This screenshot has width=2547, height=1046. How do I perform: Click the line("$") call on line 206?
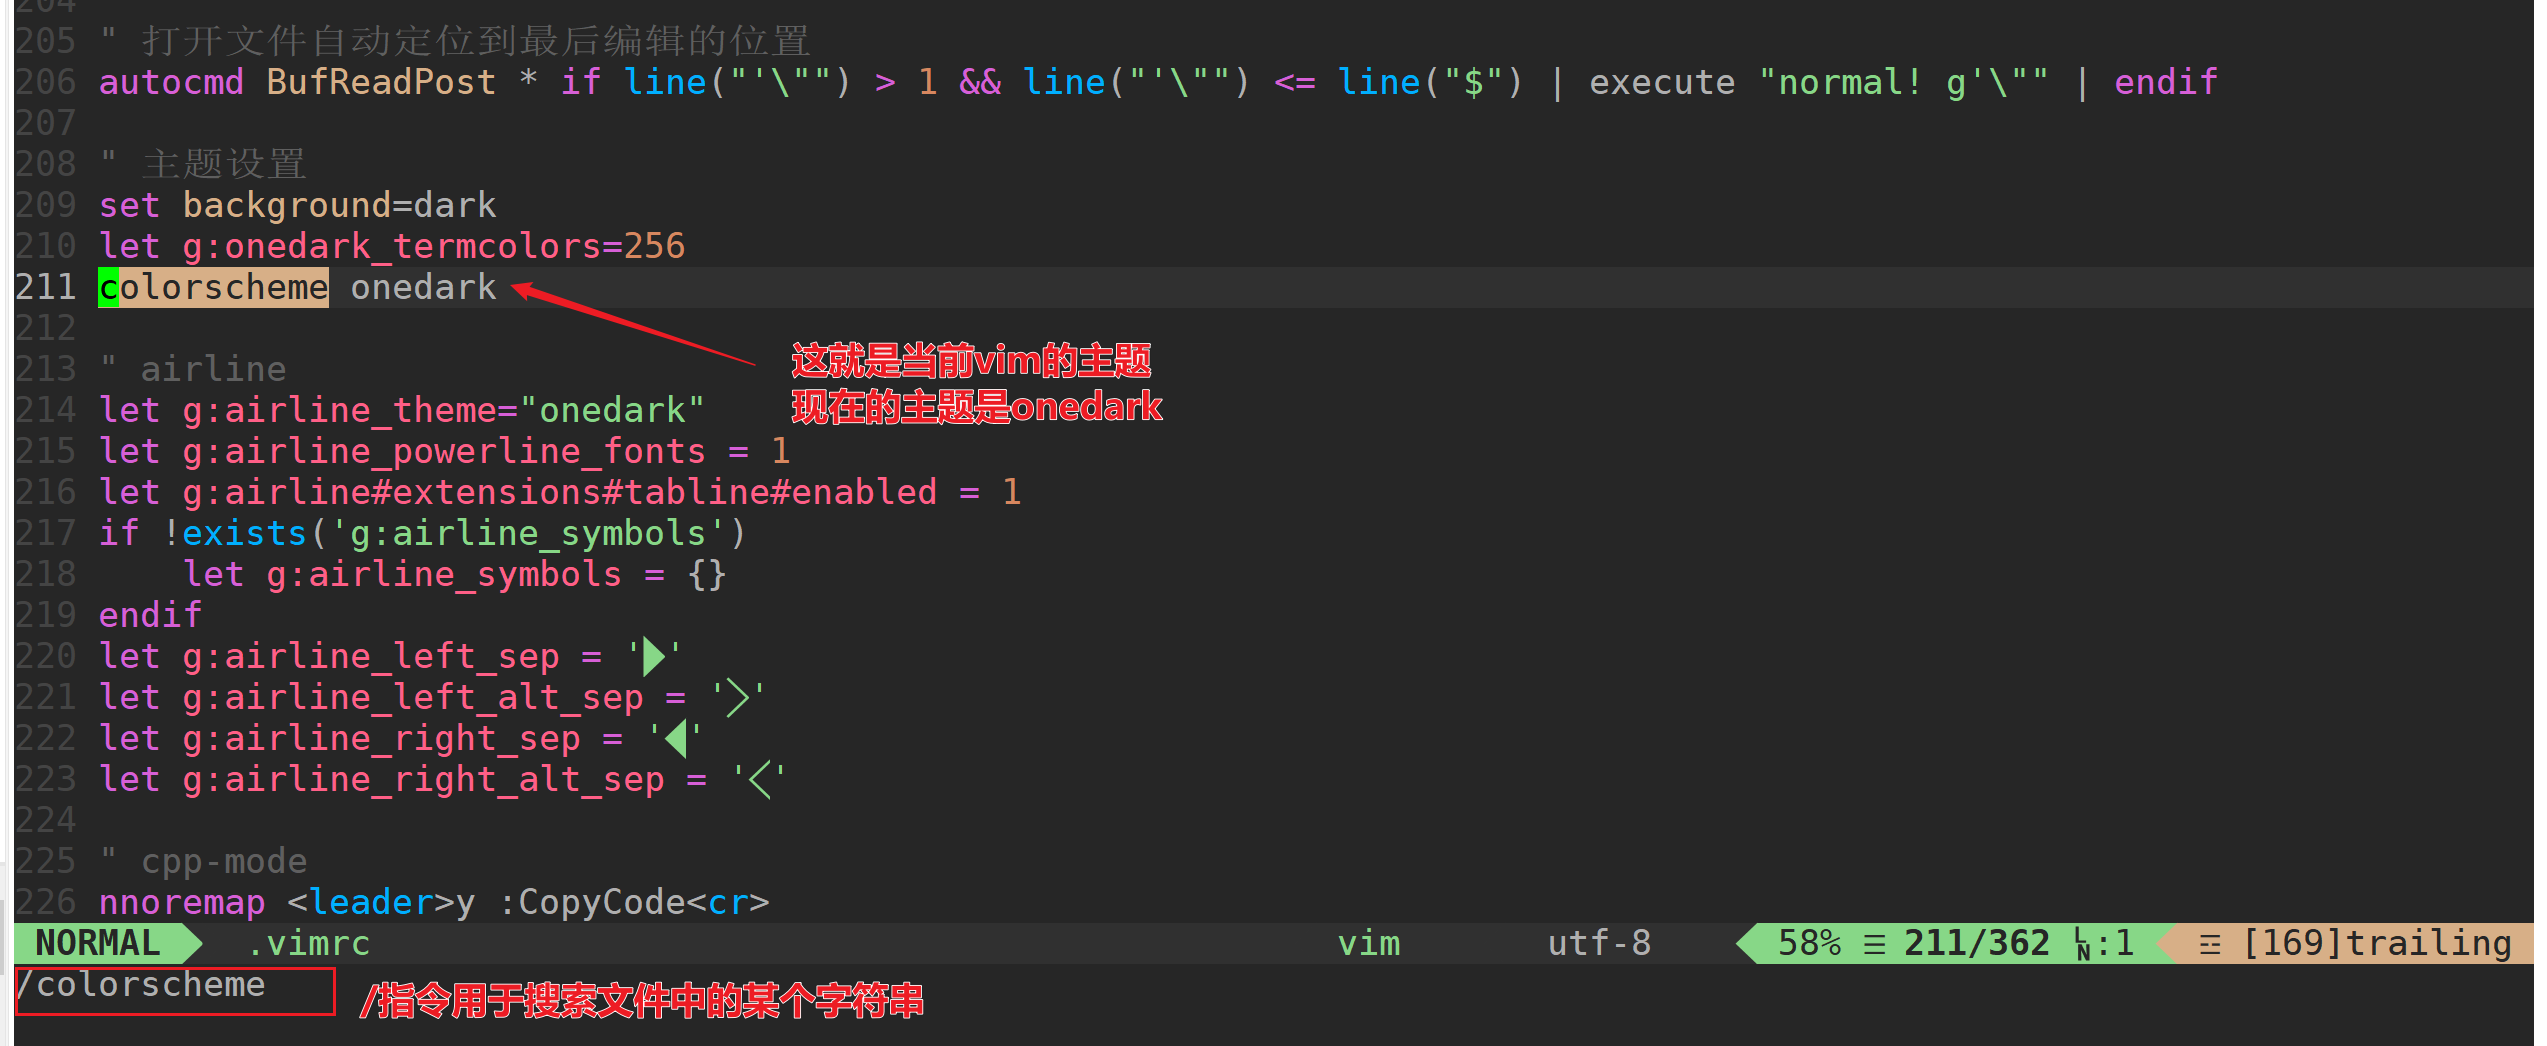pyautogui.click(x=1431, y=82)
